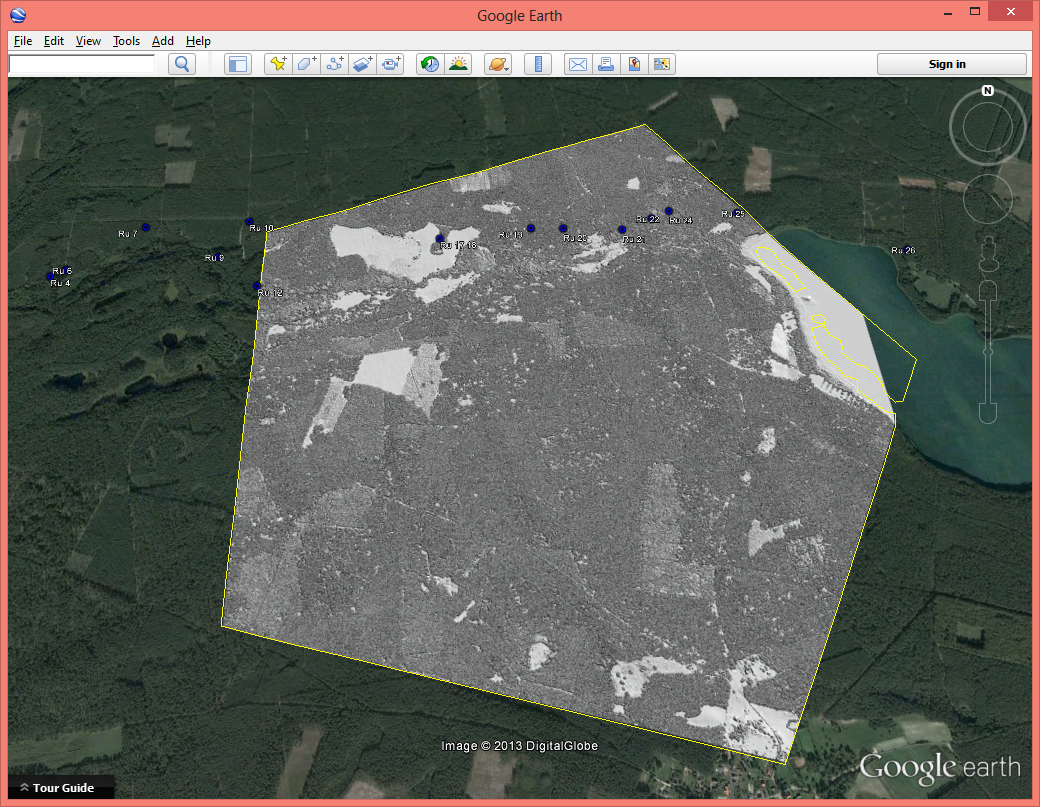
Task: Open the planet switcher dropdown
Action: coord(498,64)
